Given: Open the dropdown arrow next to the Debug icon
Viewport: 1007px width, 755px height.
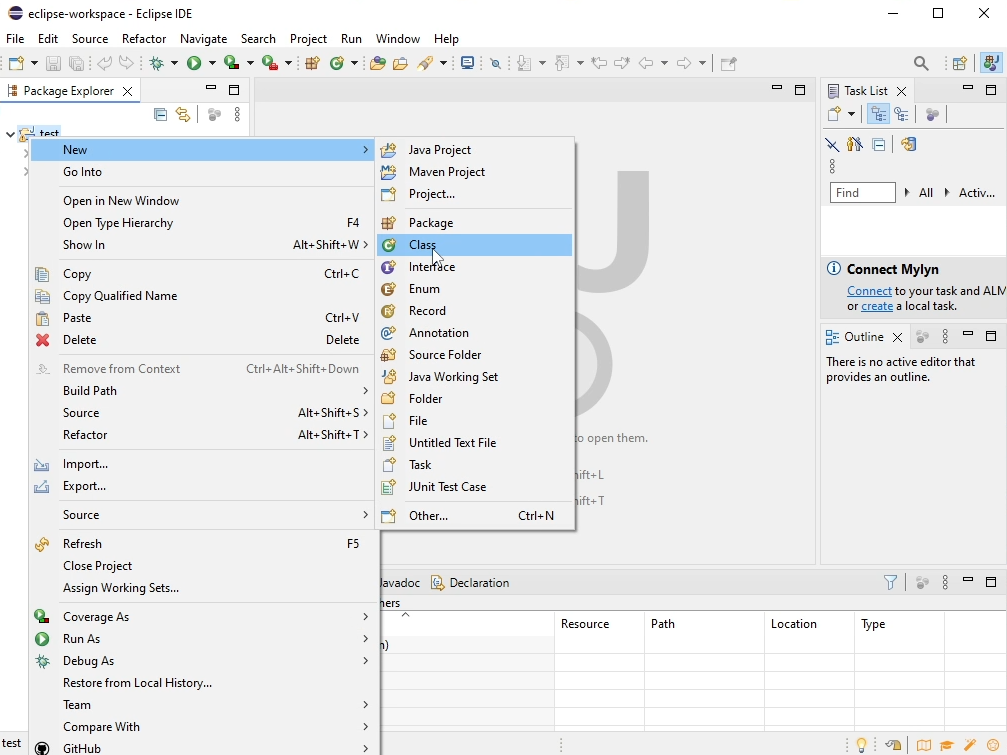Looking at the screenshot, I should point(173,63).
